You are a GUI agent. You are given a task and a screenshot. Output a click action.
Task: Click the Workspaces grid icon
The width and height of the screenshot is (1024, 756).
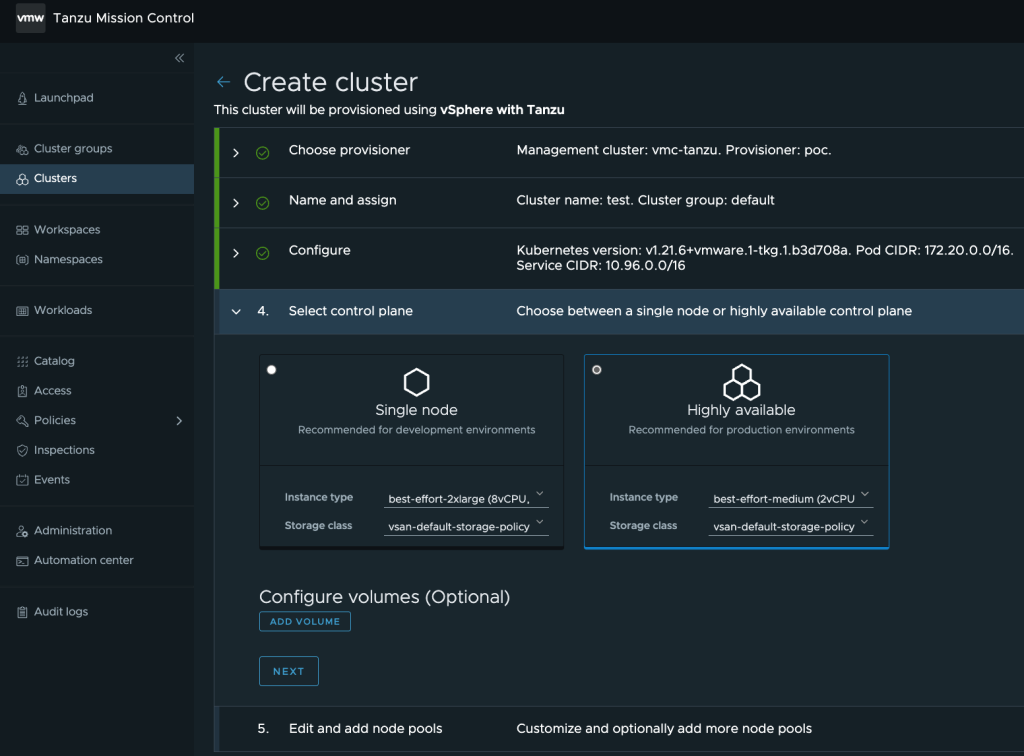22,230
